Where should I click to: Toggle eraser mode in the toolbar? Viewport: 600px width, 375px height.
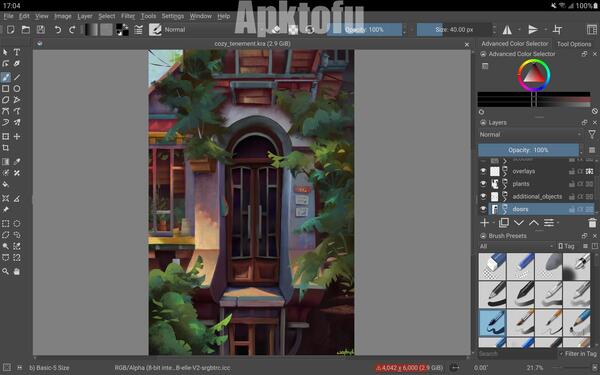click(276, 29)
